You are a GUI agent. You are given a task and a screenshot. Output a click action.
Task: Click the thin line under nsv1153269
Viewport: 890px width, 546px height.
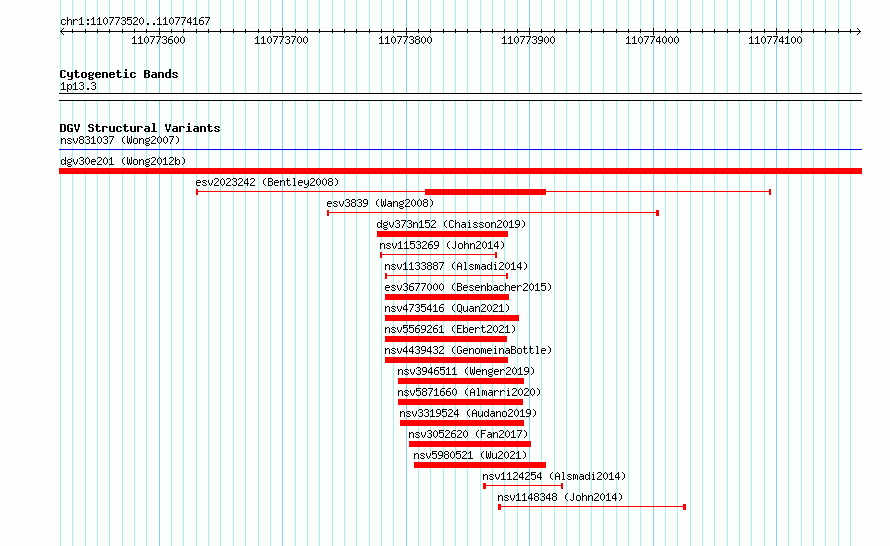[438, 255]
